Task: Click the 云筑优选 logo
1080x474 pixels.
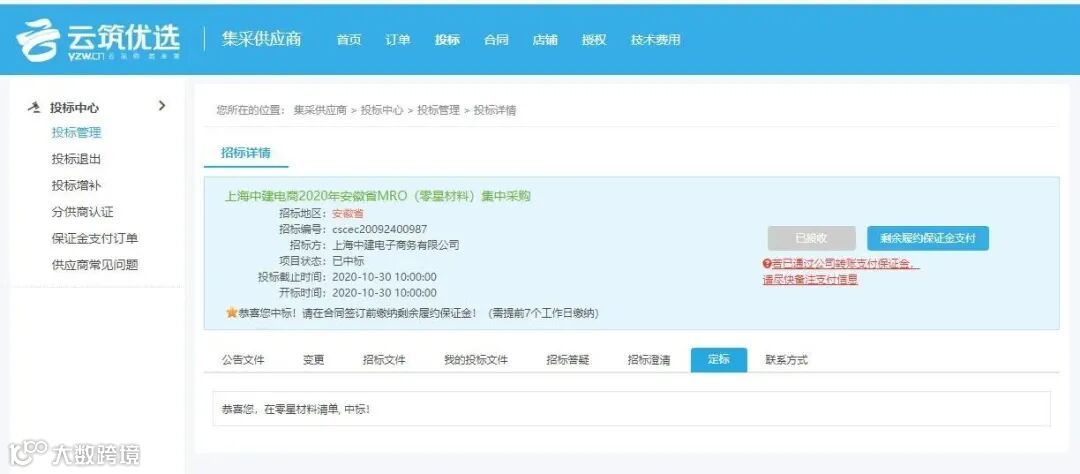Action: [x=98, y=40]
